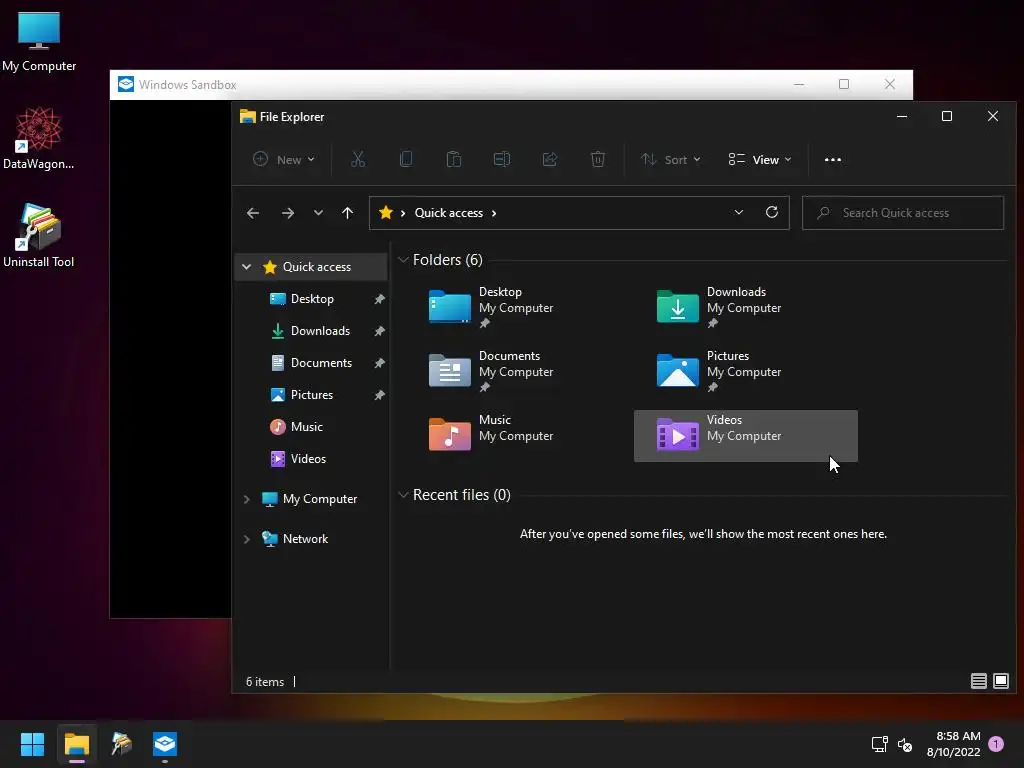Select the Downloads folder tile
The width and height of the screenshot is (1024, 768).
tap(745, 307)
